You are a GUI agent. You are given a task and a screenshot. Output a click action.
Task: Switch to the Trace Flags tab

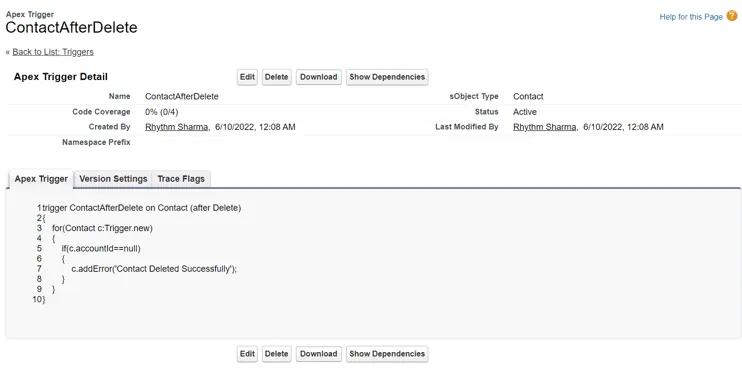[x=181, y=179]
